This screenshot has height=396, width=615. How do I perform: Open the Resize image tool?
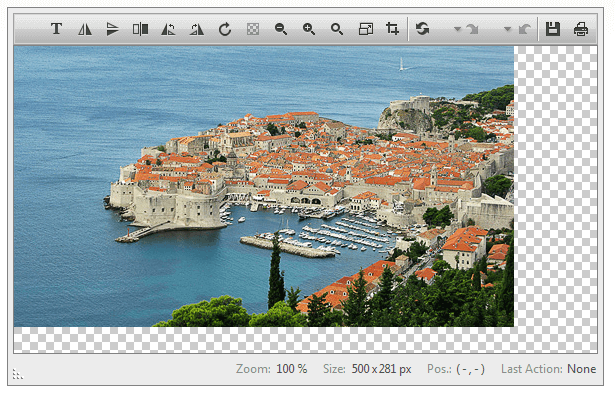click(366, 29)
